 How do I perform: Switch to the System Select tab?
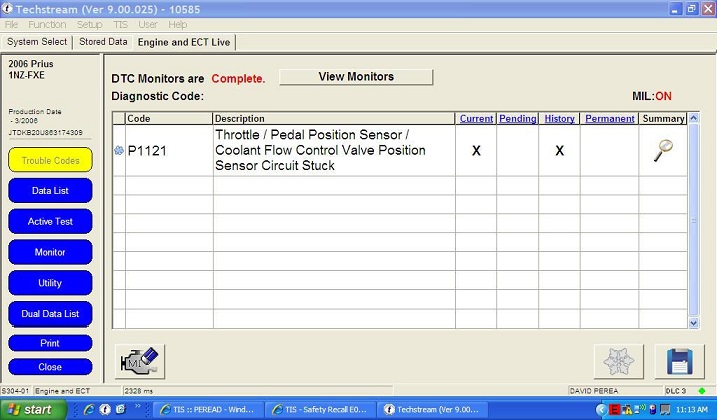[37, 42]
